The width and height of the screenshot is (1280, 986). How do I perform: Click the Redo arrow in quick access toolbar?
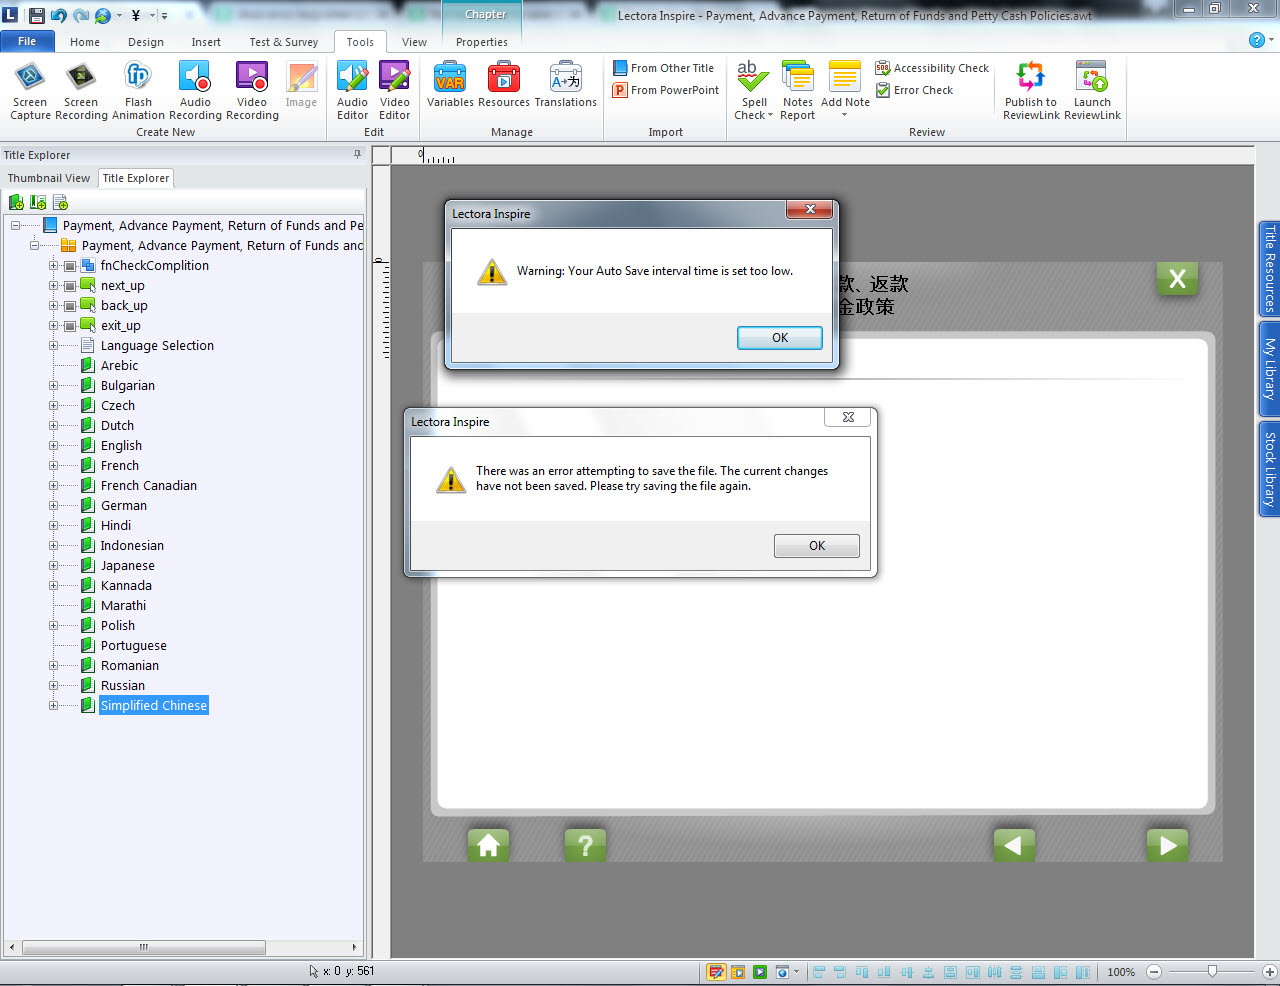pyautogui.click(x=80, y=15)
